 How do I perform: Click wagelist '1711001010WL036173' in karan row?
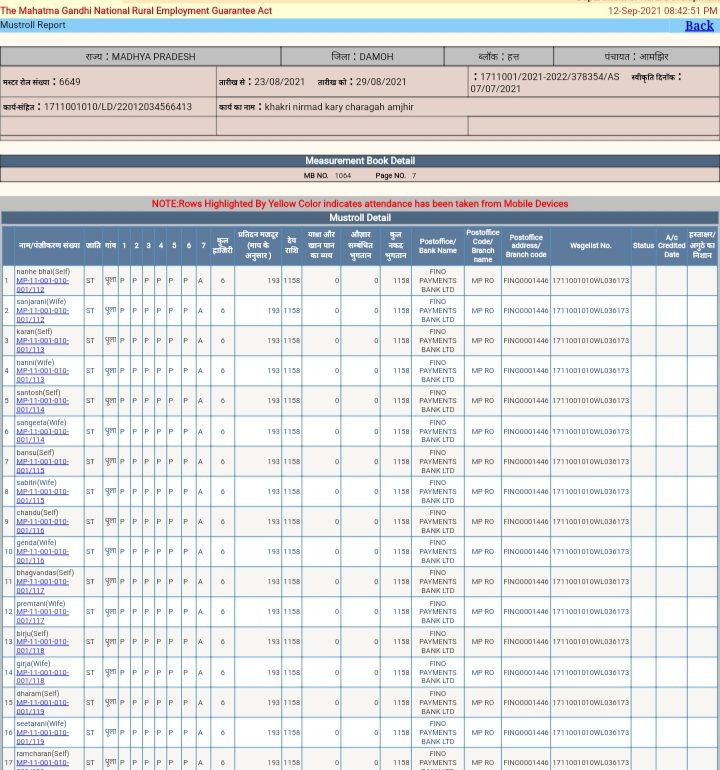[591, 341]
